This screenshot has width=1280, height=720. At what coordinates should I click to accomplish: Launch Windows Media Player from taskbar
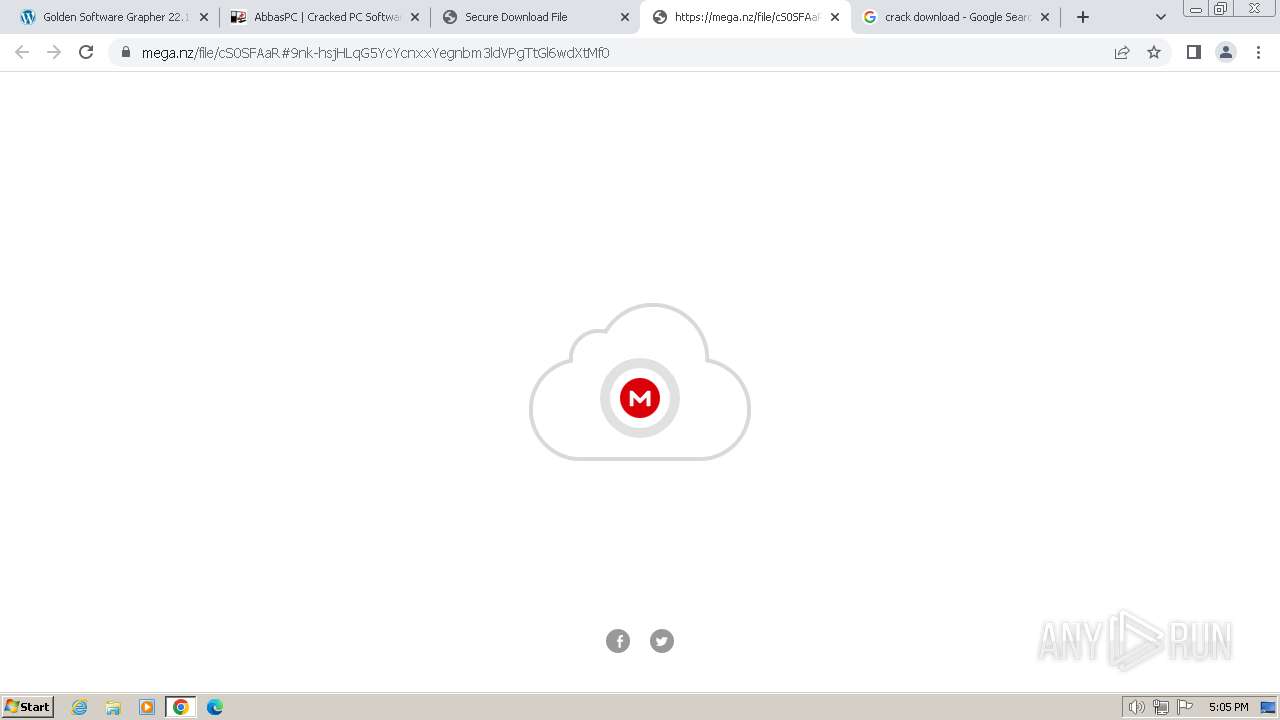click(147, 707)
